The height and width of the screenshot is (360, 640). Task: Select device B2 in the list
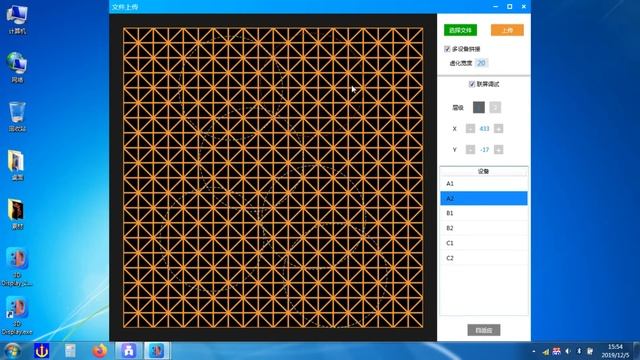coord(484,228)
